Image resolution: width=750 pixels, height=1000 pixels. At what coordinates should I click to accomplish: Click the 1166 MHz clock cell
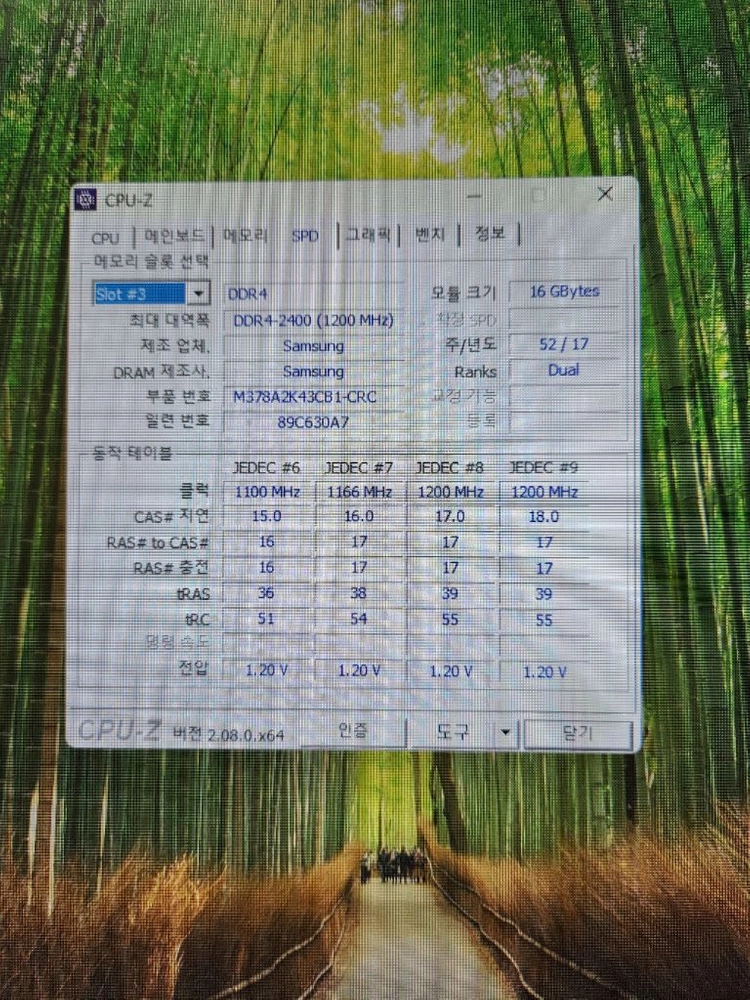pyautogui.click(x=360, y=492)
